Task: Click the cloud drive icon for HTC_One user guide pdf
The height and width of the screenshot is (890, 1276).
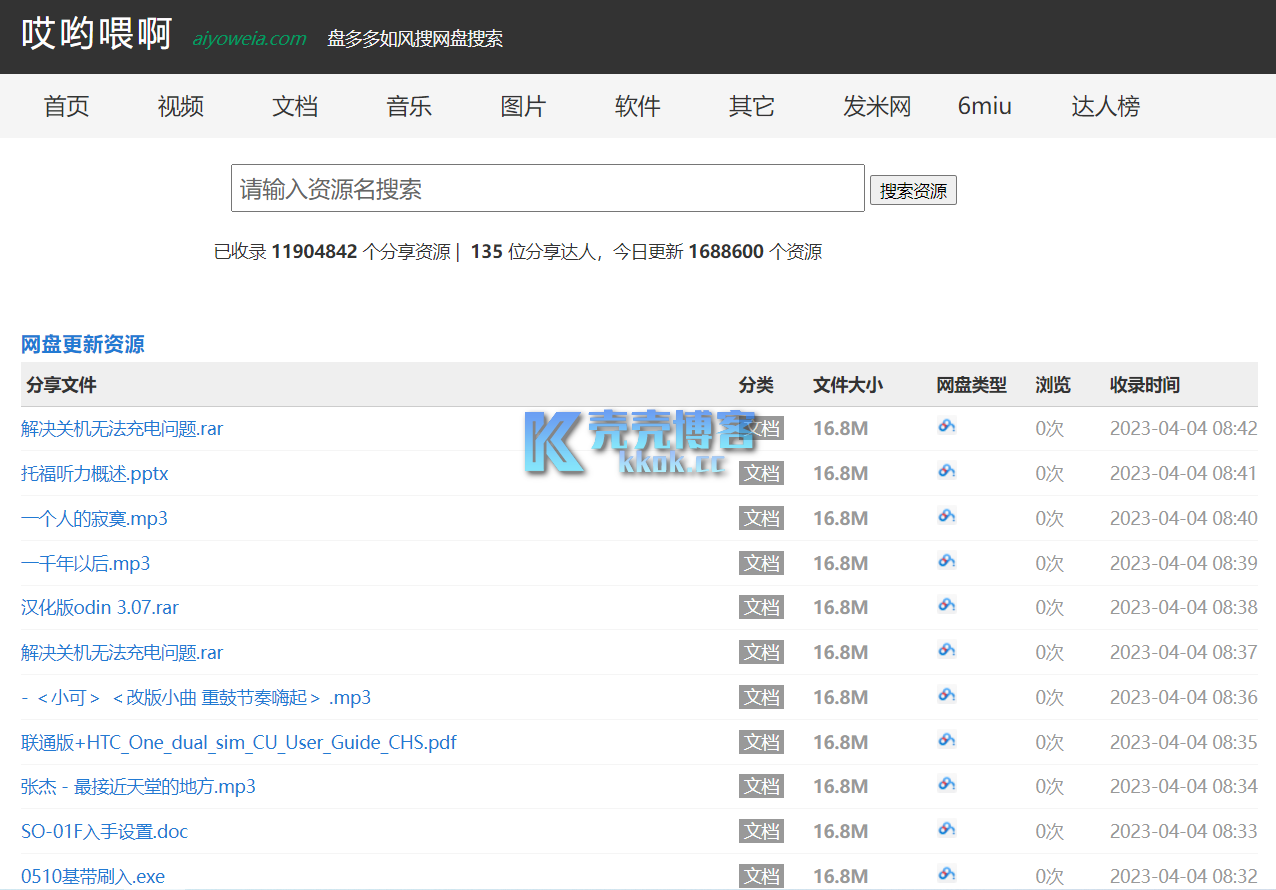Action: pos(946,740)
